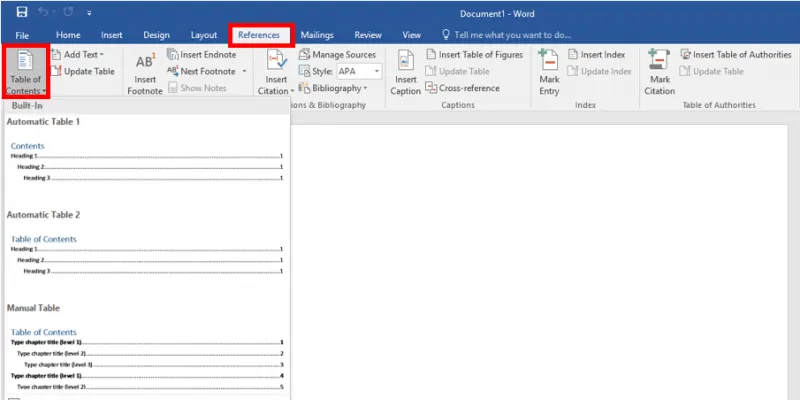
Task: Click the Redo icon in quick access toolbar
Action: point(68,12)
